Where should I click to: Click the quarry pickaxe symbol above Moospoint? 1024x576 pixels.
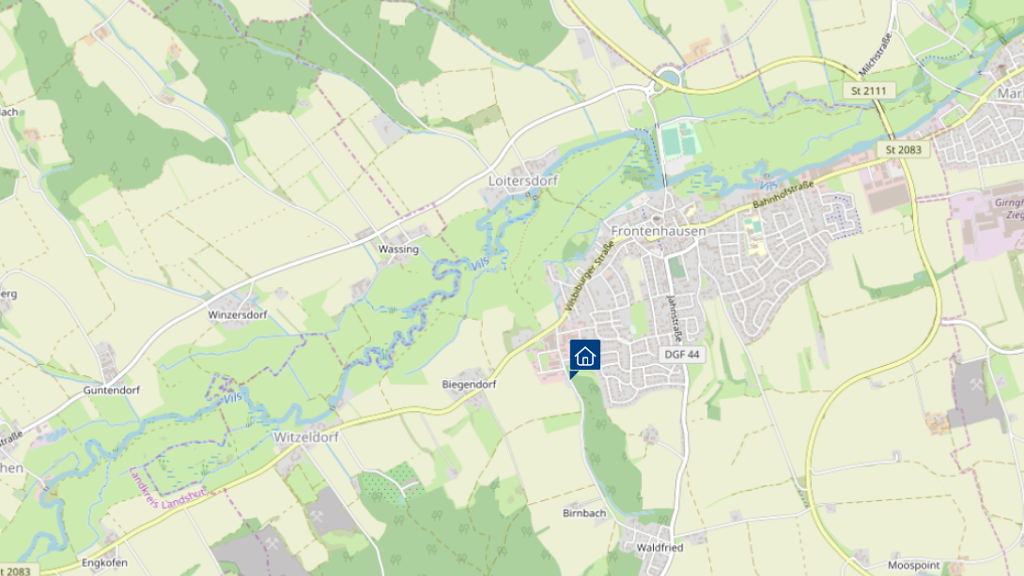tap(977, 385)
